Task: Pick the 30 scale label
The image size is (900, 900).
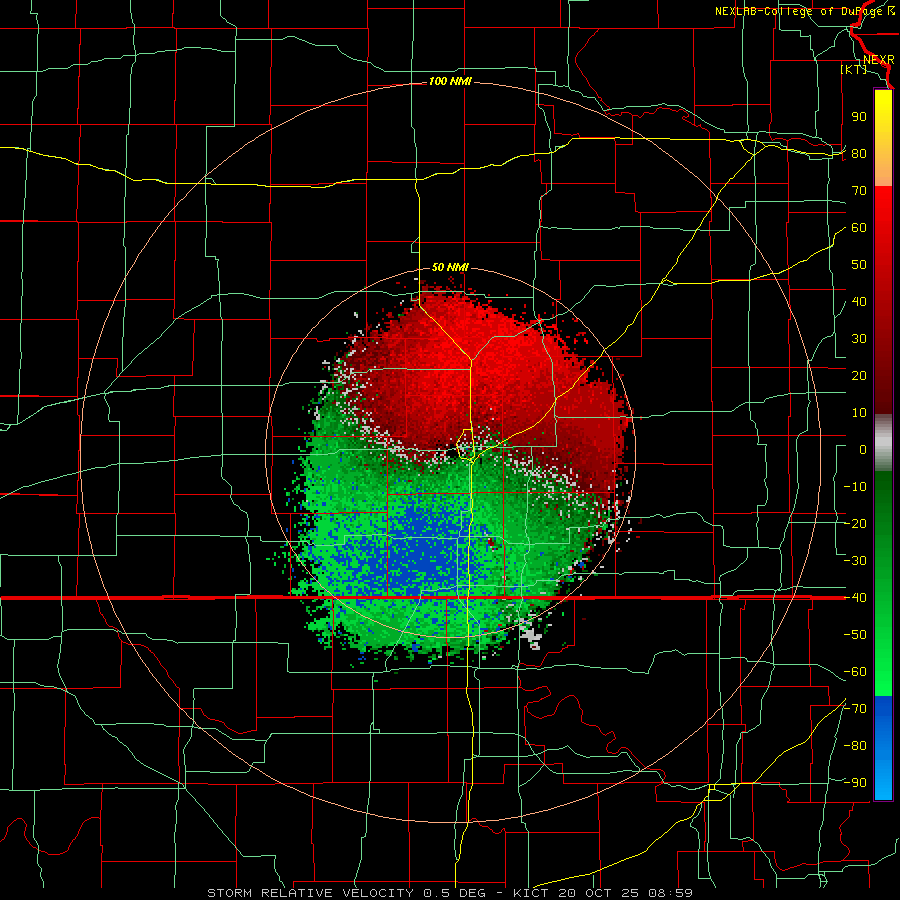Action: click(859, 339)
